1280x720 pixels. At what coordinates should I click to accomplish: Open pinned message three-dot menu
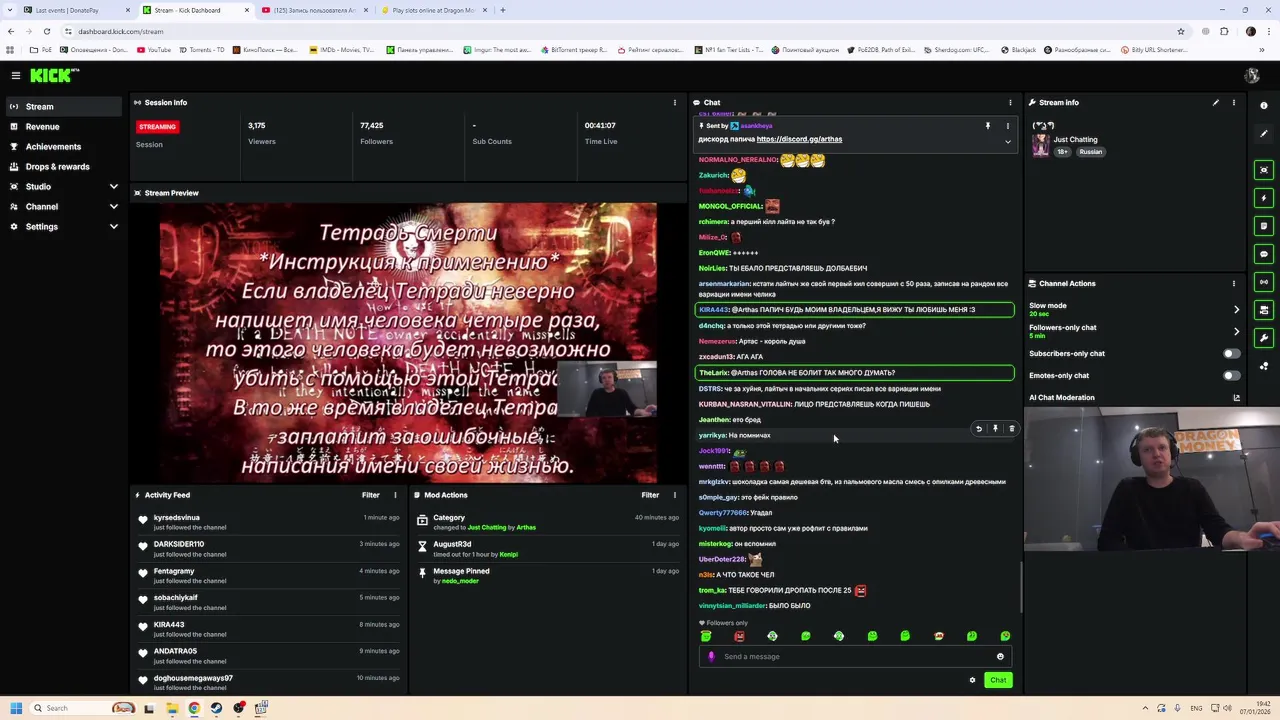point(1008,126)
